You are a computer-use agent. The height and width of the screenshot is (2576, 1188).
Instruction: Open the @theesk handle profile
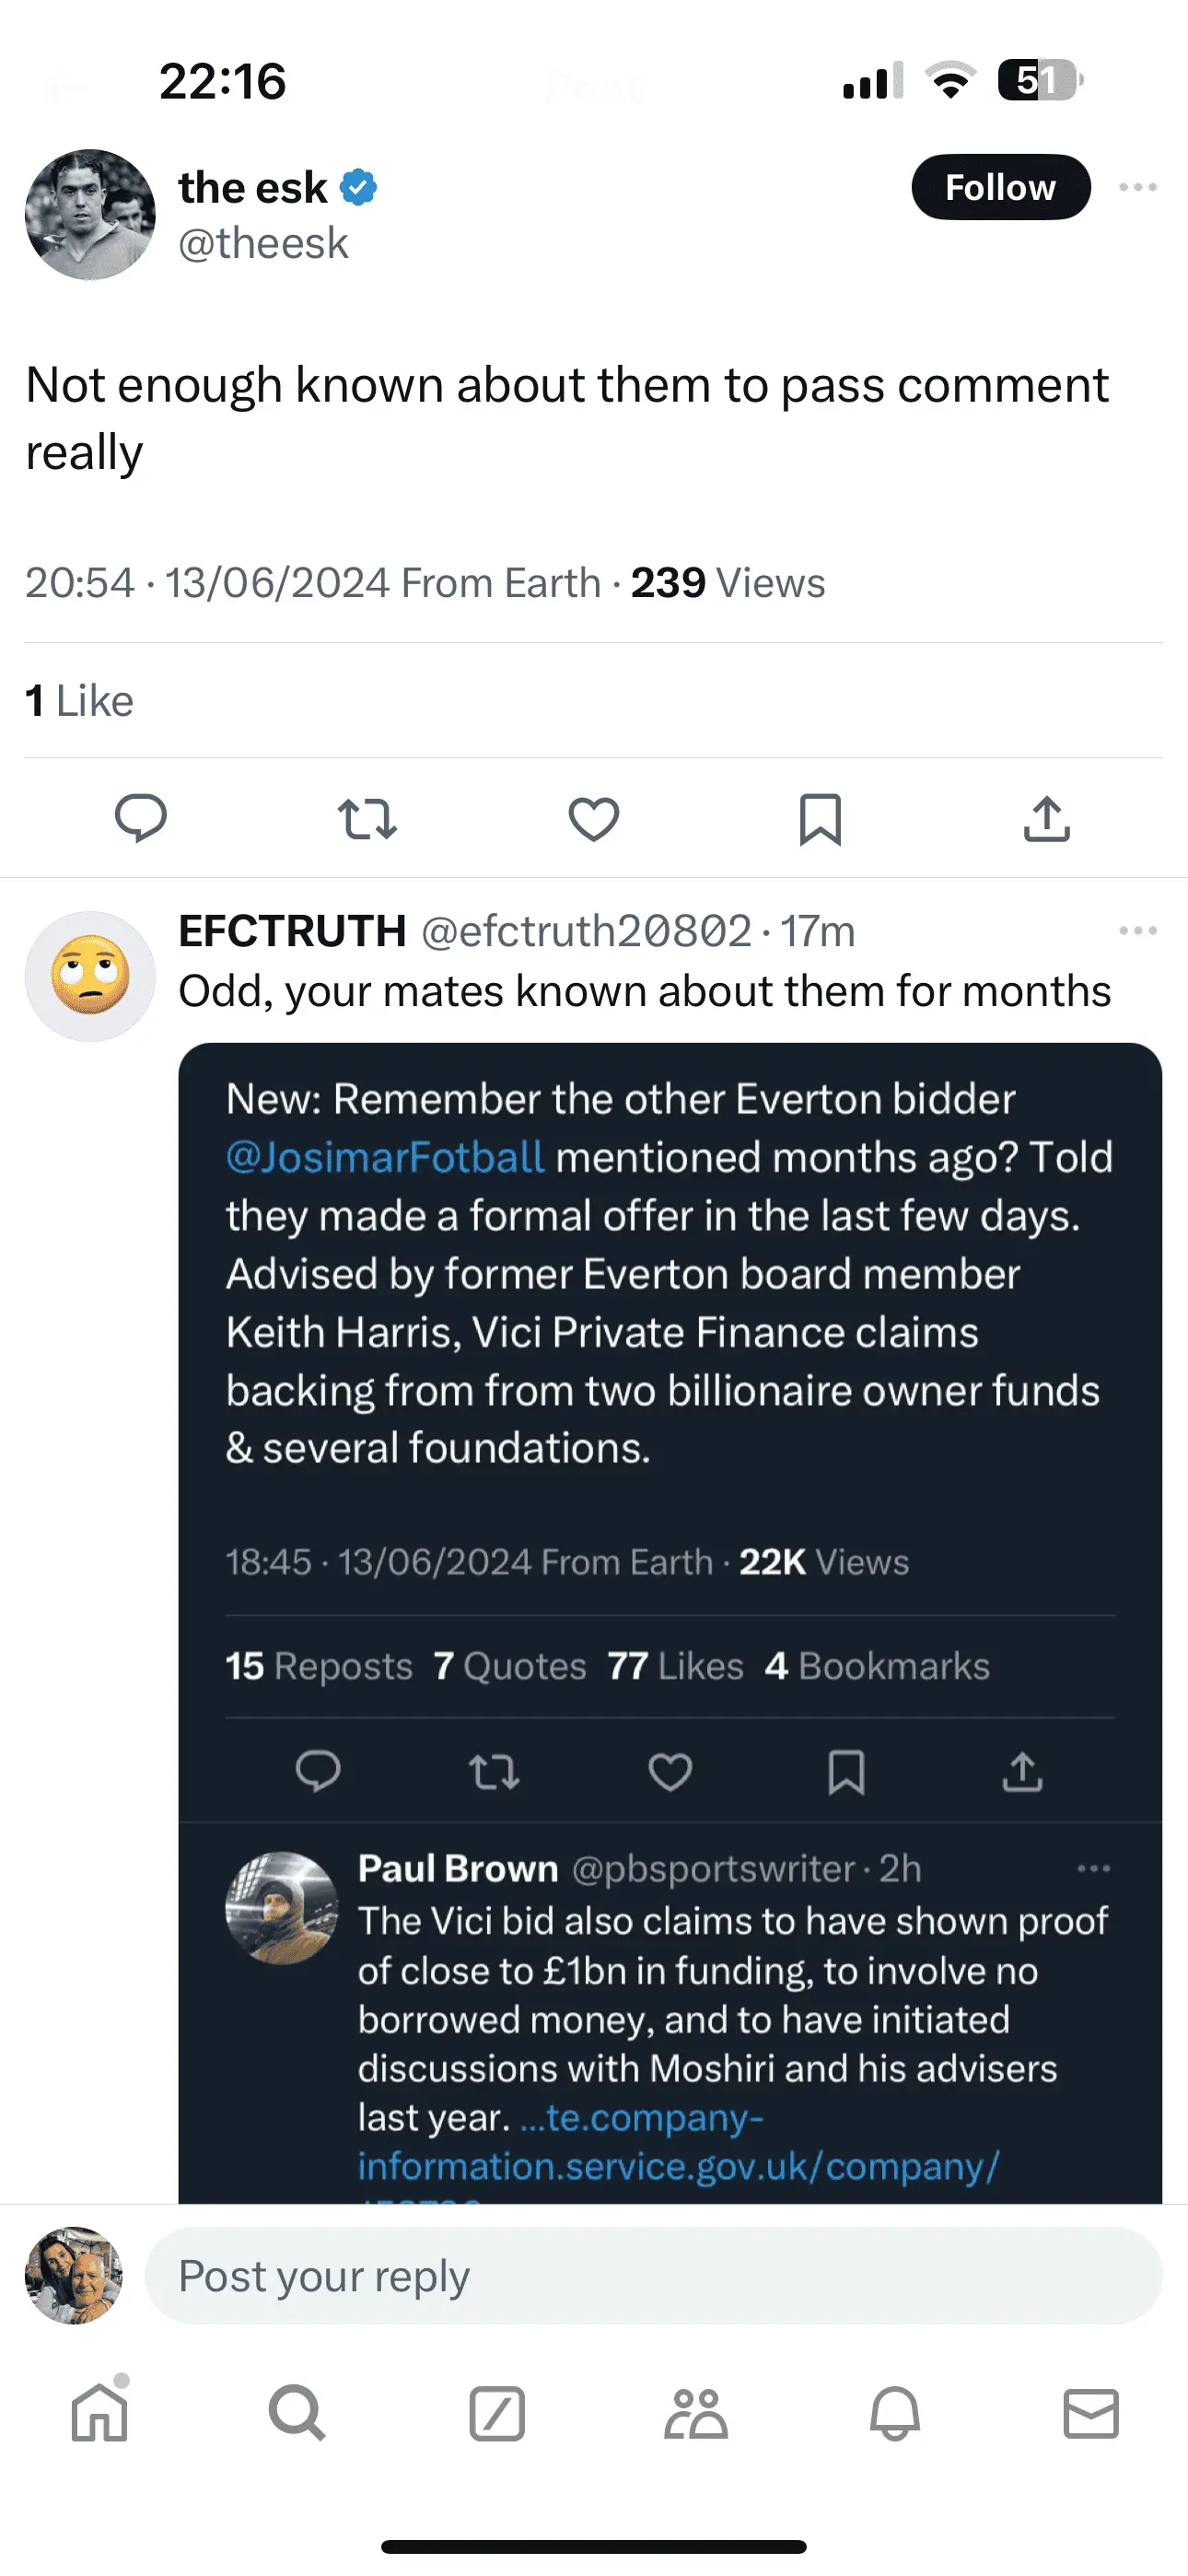(x=263, y=243)
